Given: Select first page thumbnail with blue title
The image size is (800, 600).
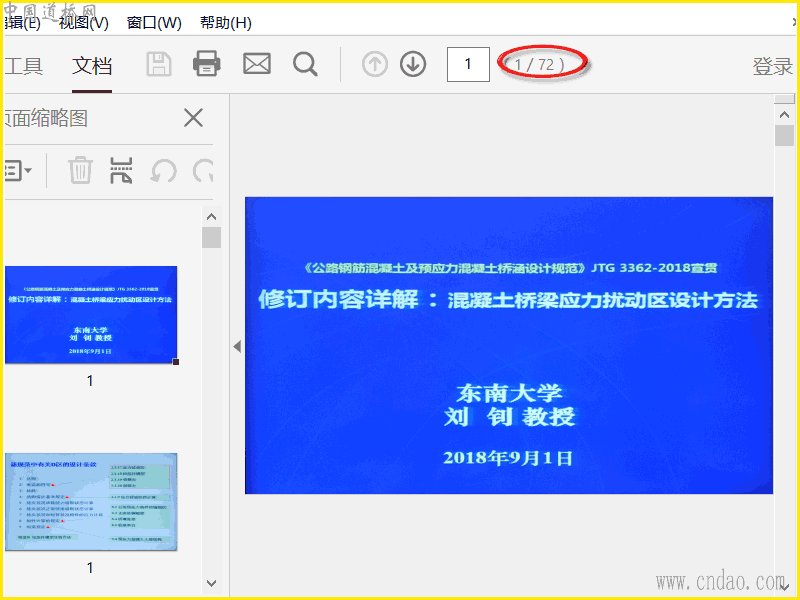Looking at the screenshot, I should pos(91,315).
